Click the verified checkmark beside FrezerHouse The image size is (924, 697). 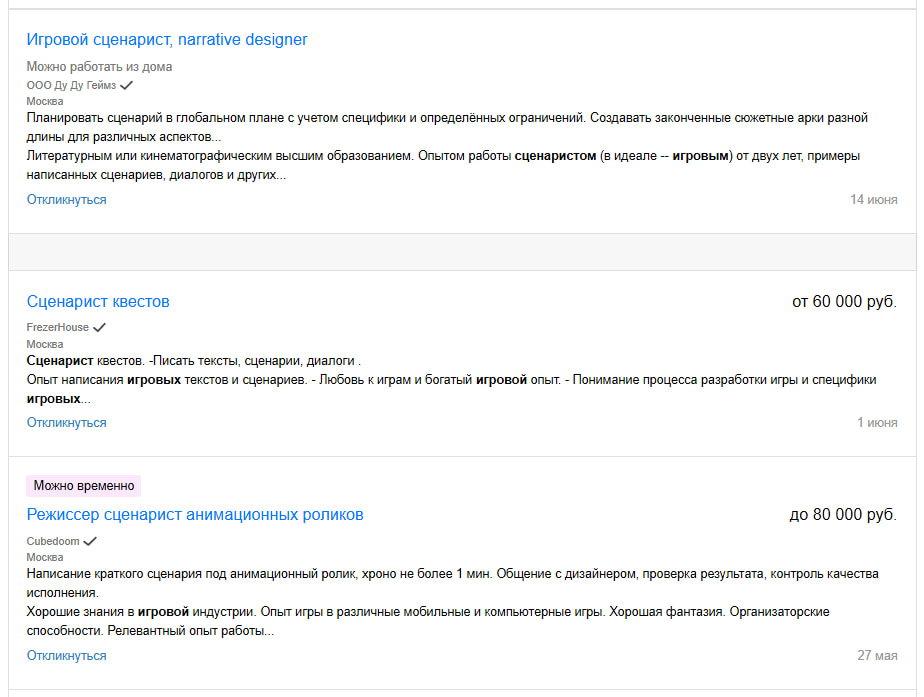click(99, 327)
